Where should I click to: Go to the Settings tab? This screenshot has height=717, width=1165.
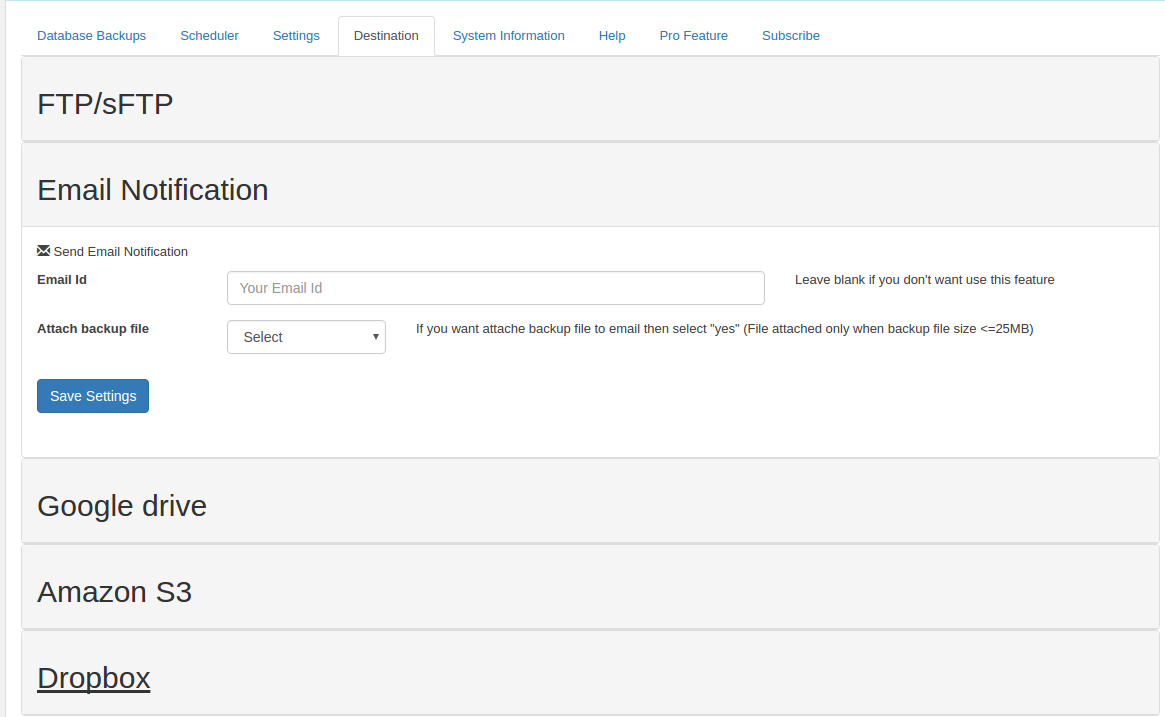296,36
